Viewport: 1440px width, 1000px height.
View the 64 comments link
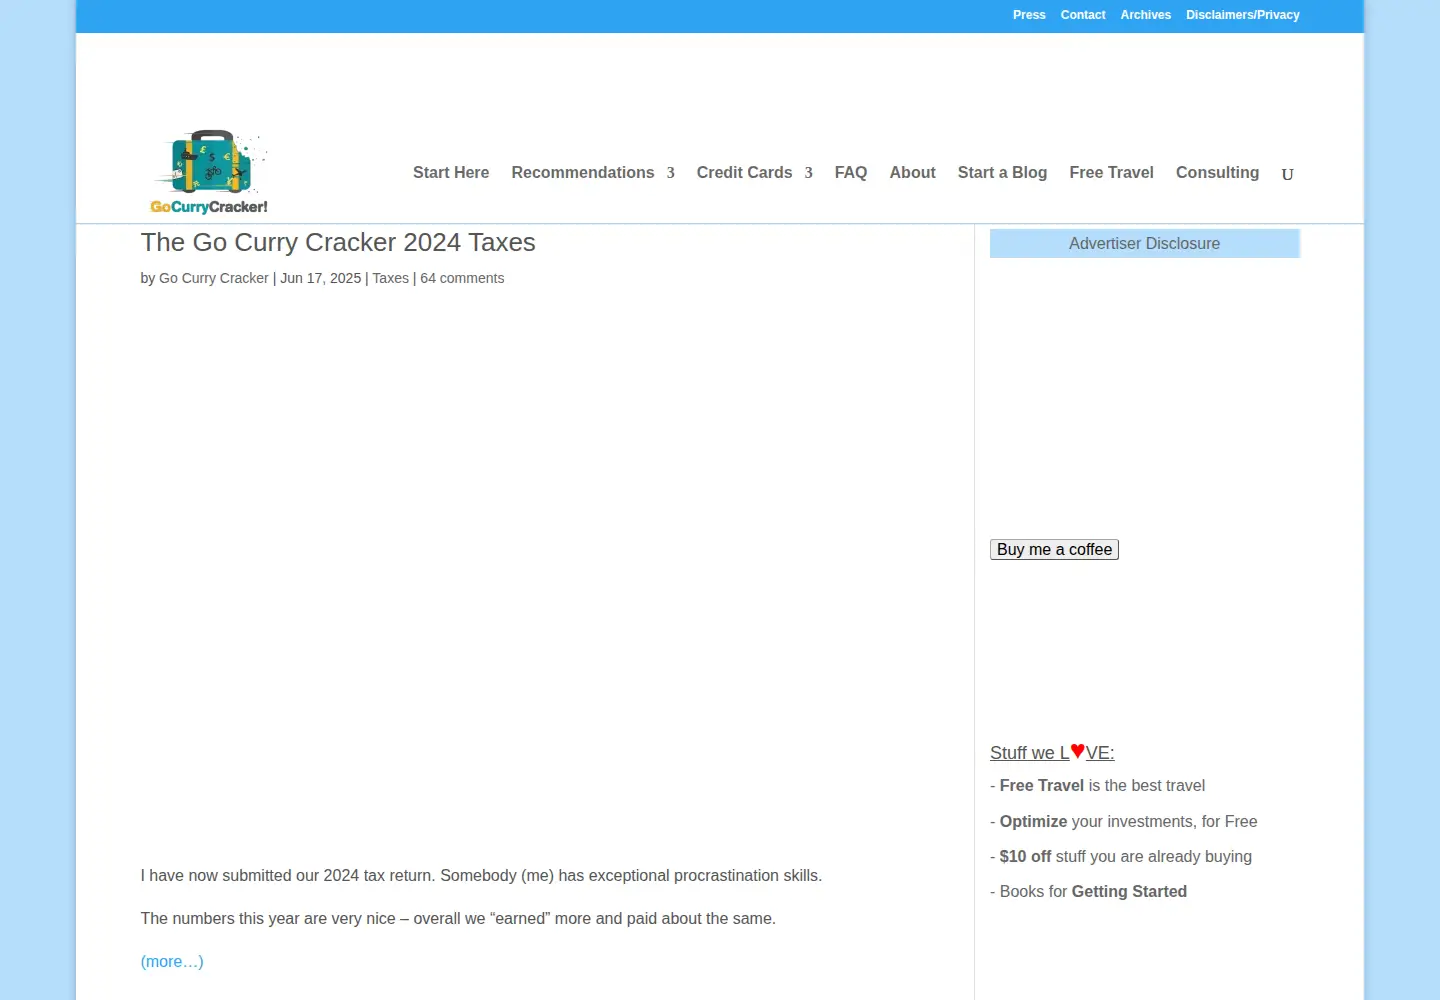tap(462, 278)
